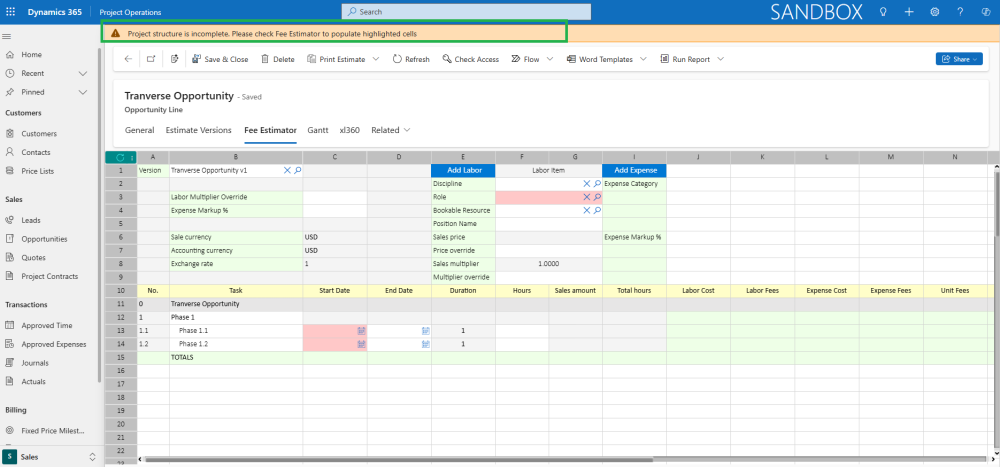Viewport: 1000px width, 467px height.
Task: Open Run Report dropdown arrow
Action: click(720, 59)
